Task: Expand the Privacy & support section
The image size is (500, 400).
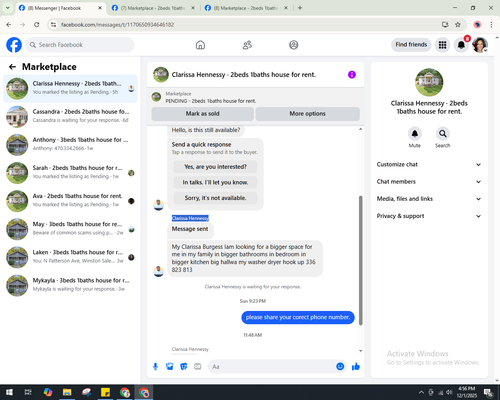Action: (x=429, y=216)
